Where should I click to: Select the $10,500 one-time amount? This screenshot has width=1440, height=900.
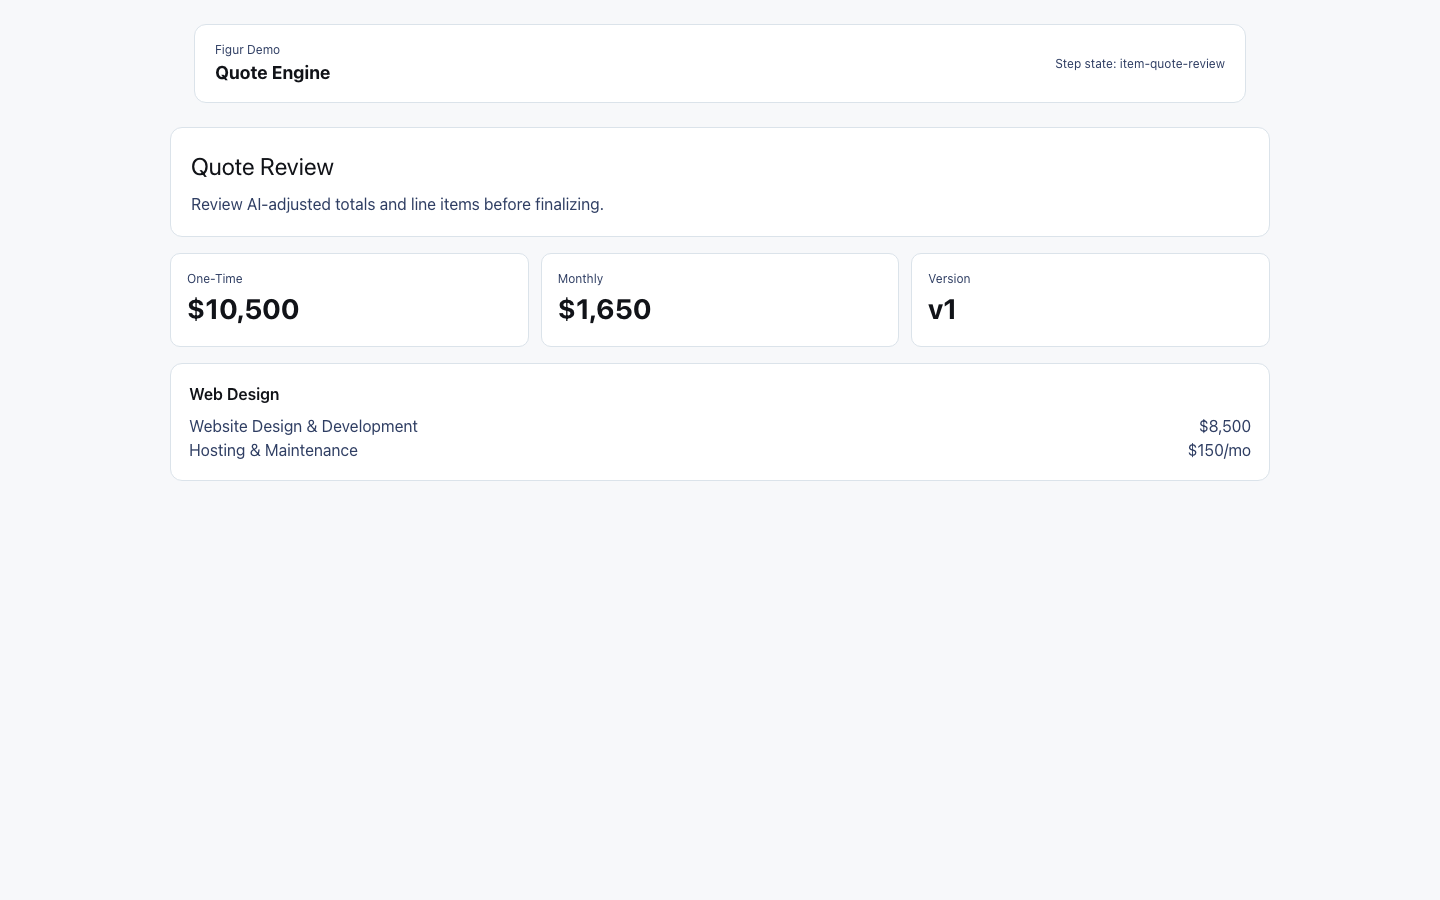[243, 309]
